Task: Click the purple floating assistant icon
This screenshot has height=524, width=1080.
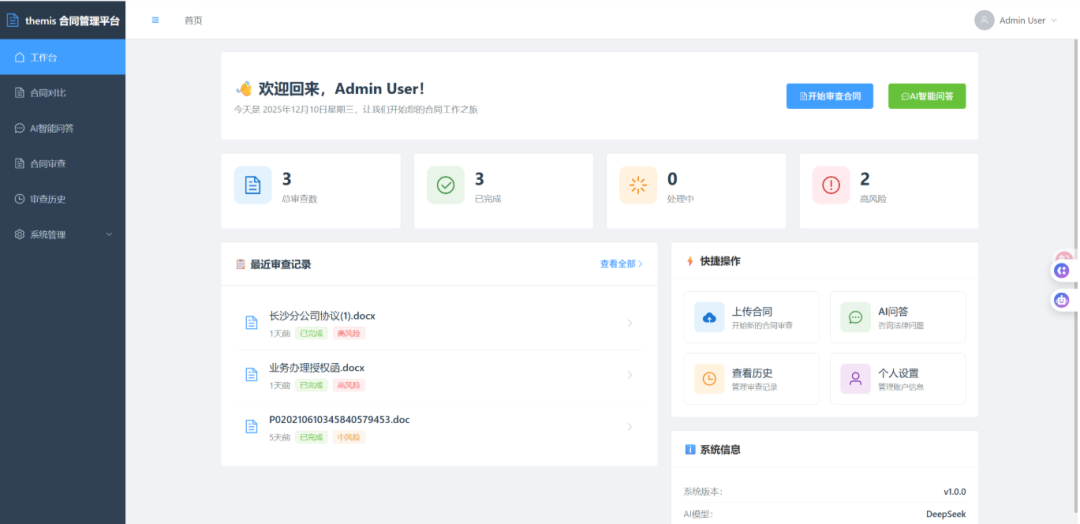Action: coord(1062,271)
